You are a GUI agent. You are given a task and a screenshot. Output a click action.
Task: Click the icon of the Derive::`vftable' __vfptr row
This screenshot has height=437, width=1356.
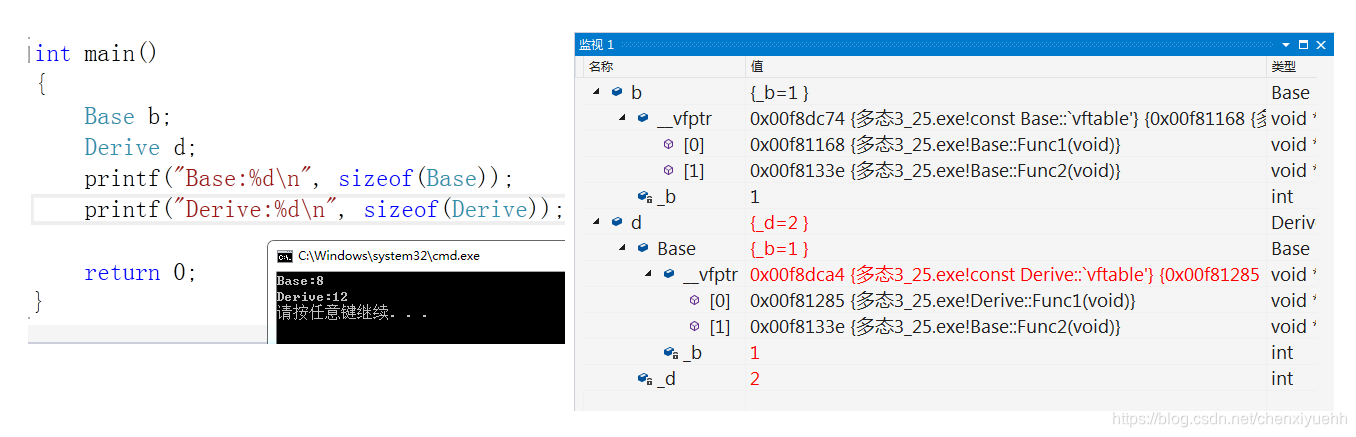(x=668, y=274)
